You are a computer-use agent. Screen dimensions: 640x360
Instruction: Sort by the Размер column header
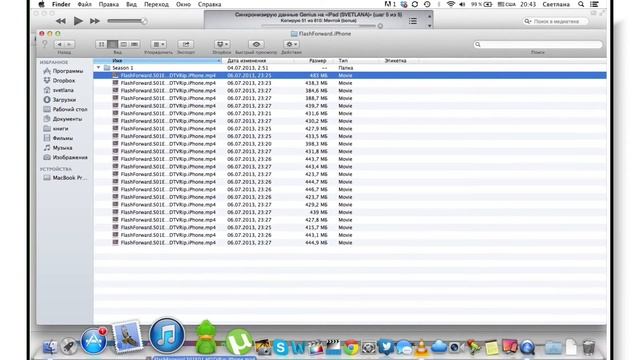[314, 60]
